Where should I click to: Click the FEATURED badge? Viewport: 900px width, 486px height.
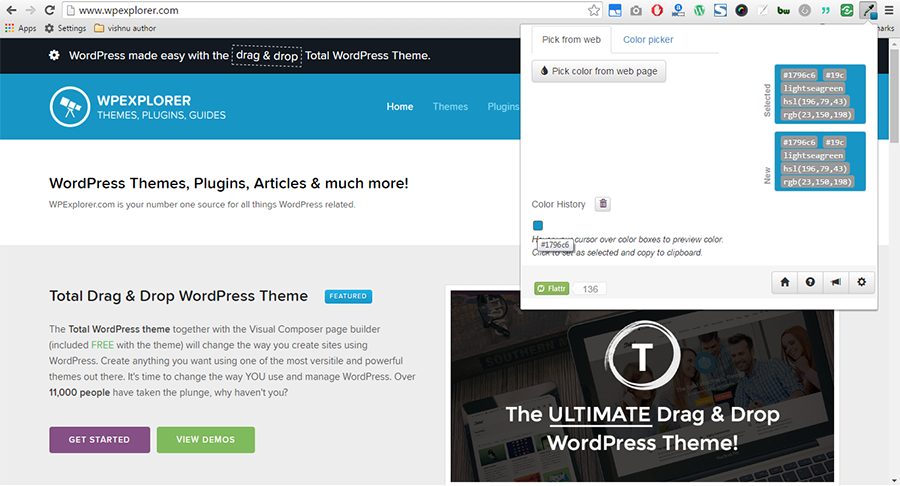(348, 296)
